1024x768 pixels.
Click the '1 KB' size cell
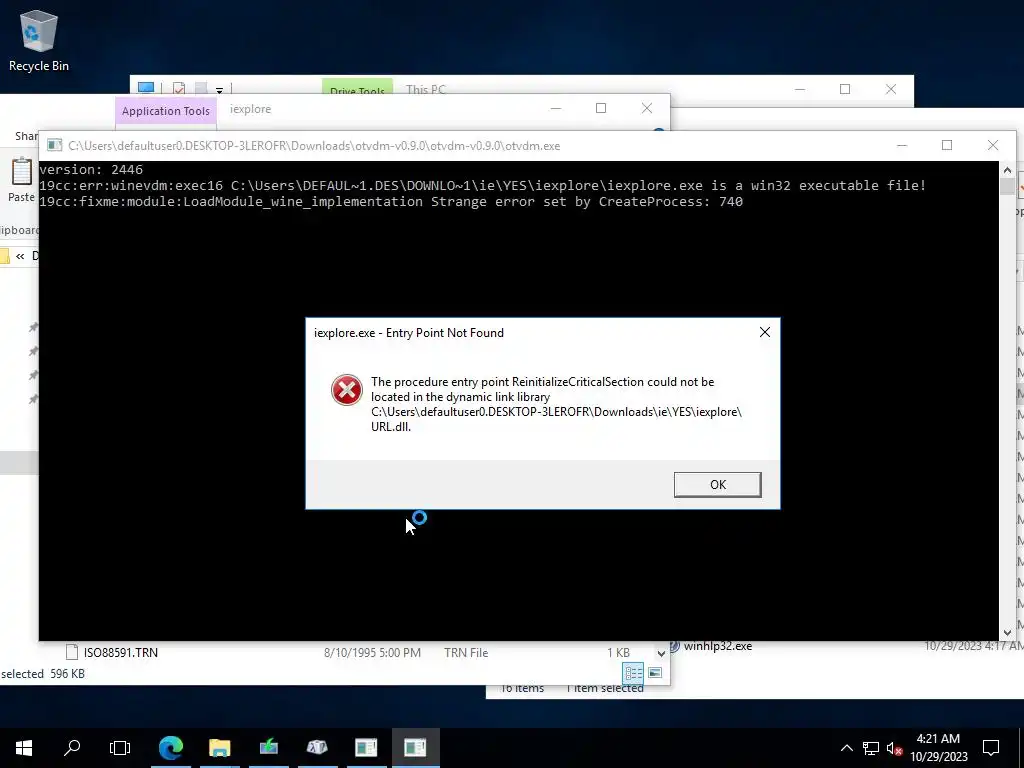coord(618,652)
